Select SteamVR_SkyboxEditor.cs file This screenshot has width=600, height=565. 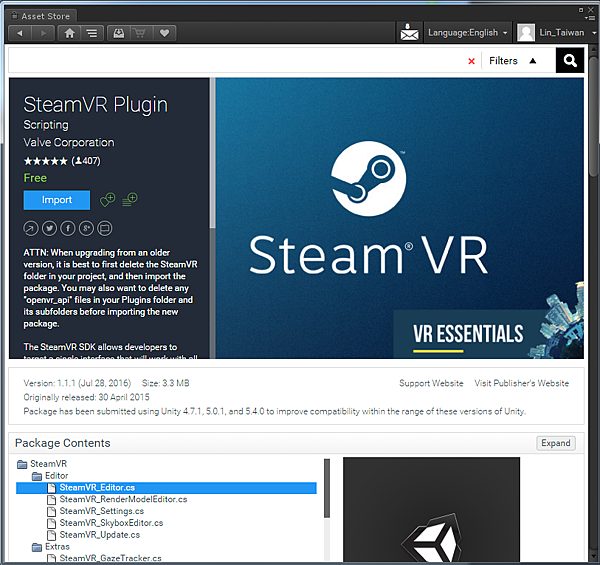[111, 523]
